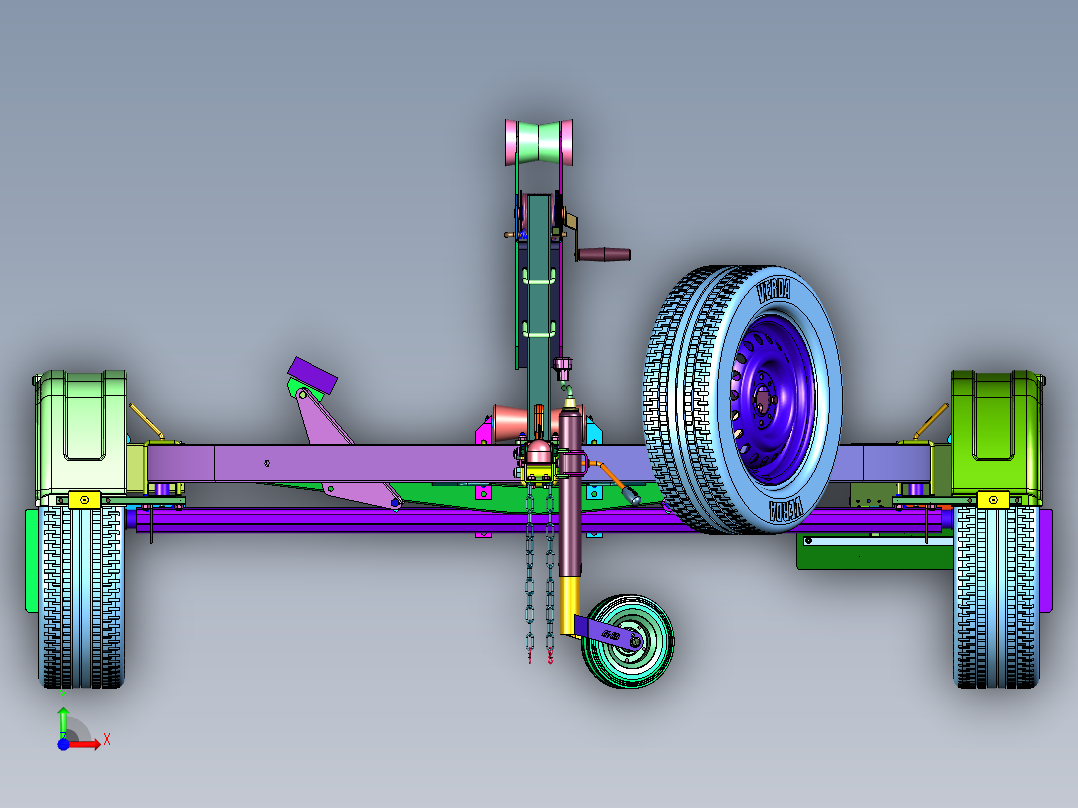
Task: Pick the purple mud flap beside right tire
Action: [x=1046, y=560]
